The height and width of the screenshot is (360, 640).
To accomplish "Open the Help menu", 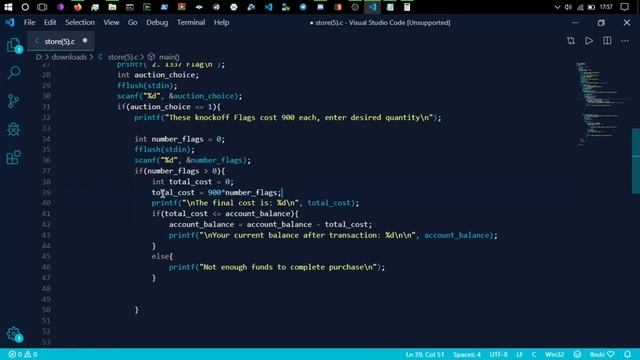I will [x=221, y=22].
